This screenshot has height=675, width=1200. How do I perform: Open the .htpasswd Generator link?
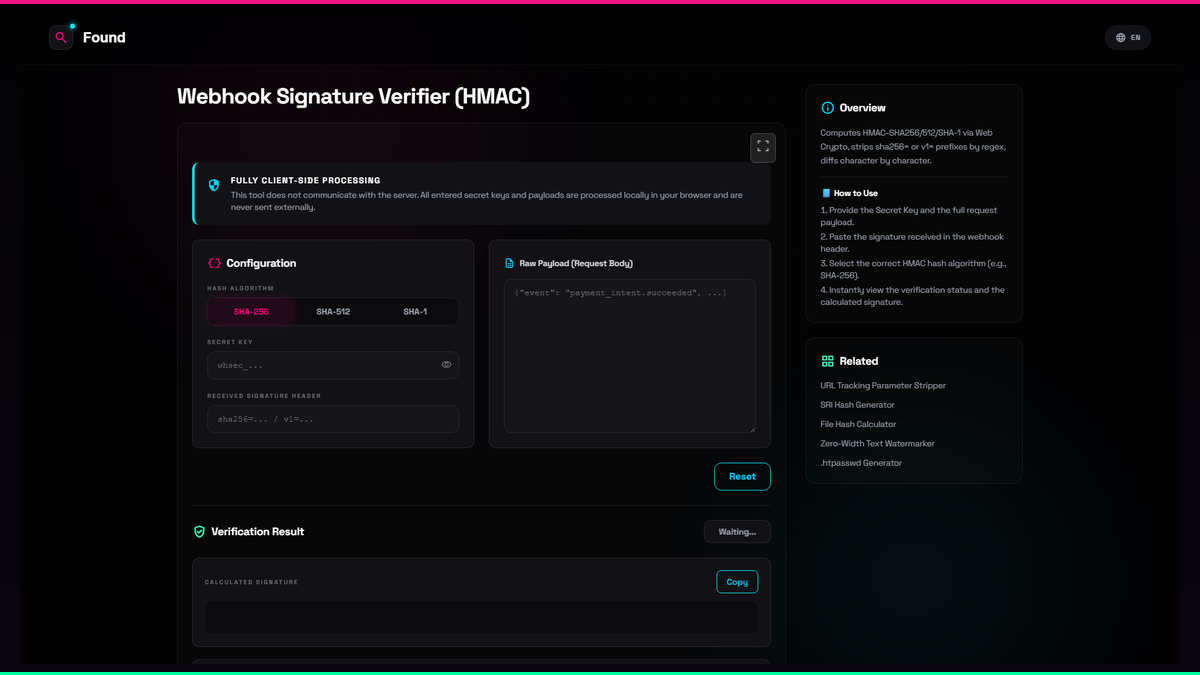[861, 463]
